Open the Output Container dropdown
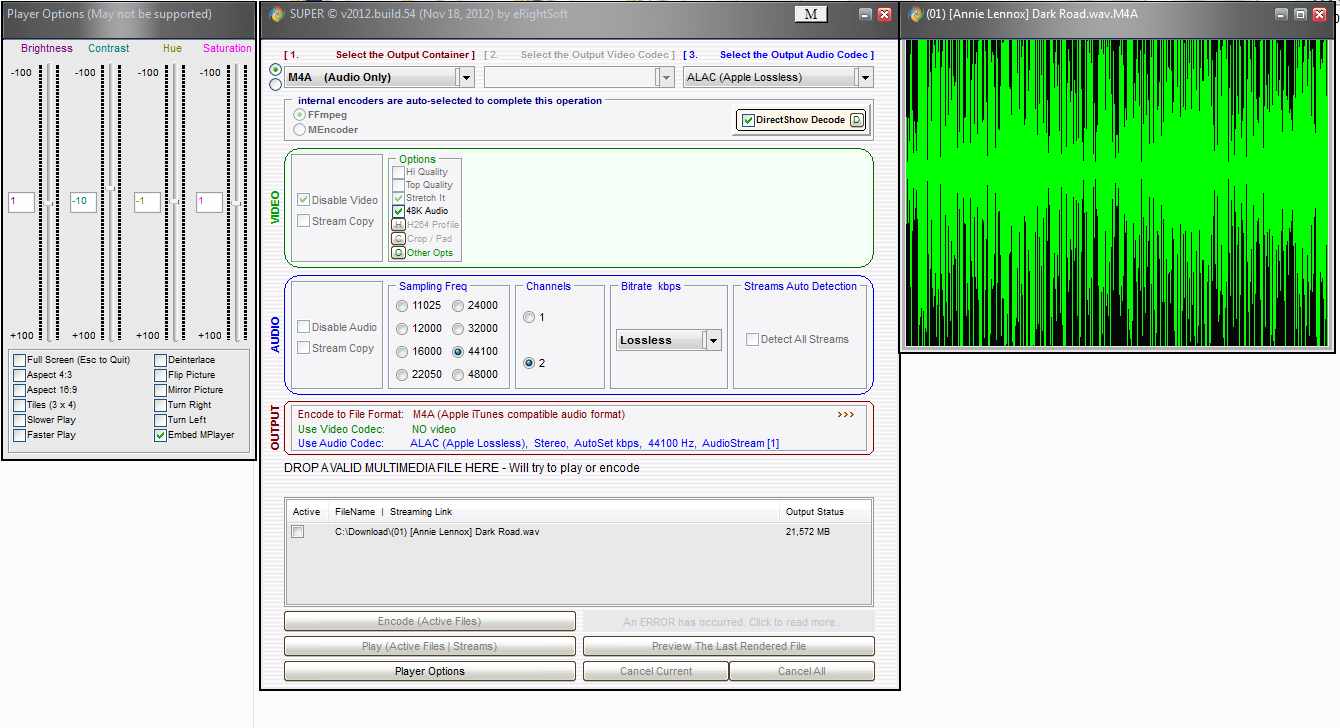The height and width of the screenshot is (728, 1340). 465,77
